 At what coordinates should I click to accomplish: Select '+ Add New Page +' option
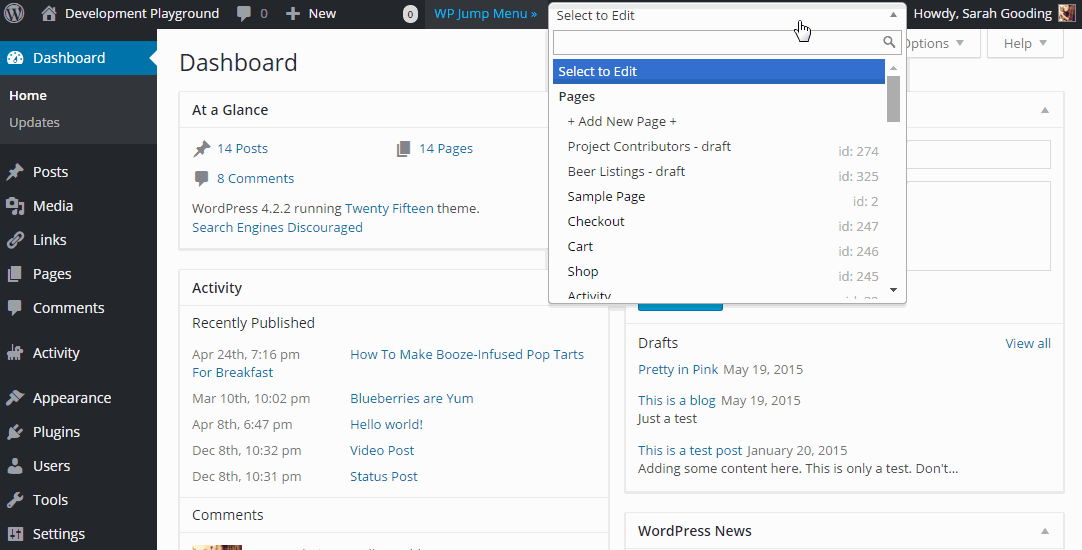[622, 121]
